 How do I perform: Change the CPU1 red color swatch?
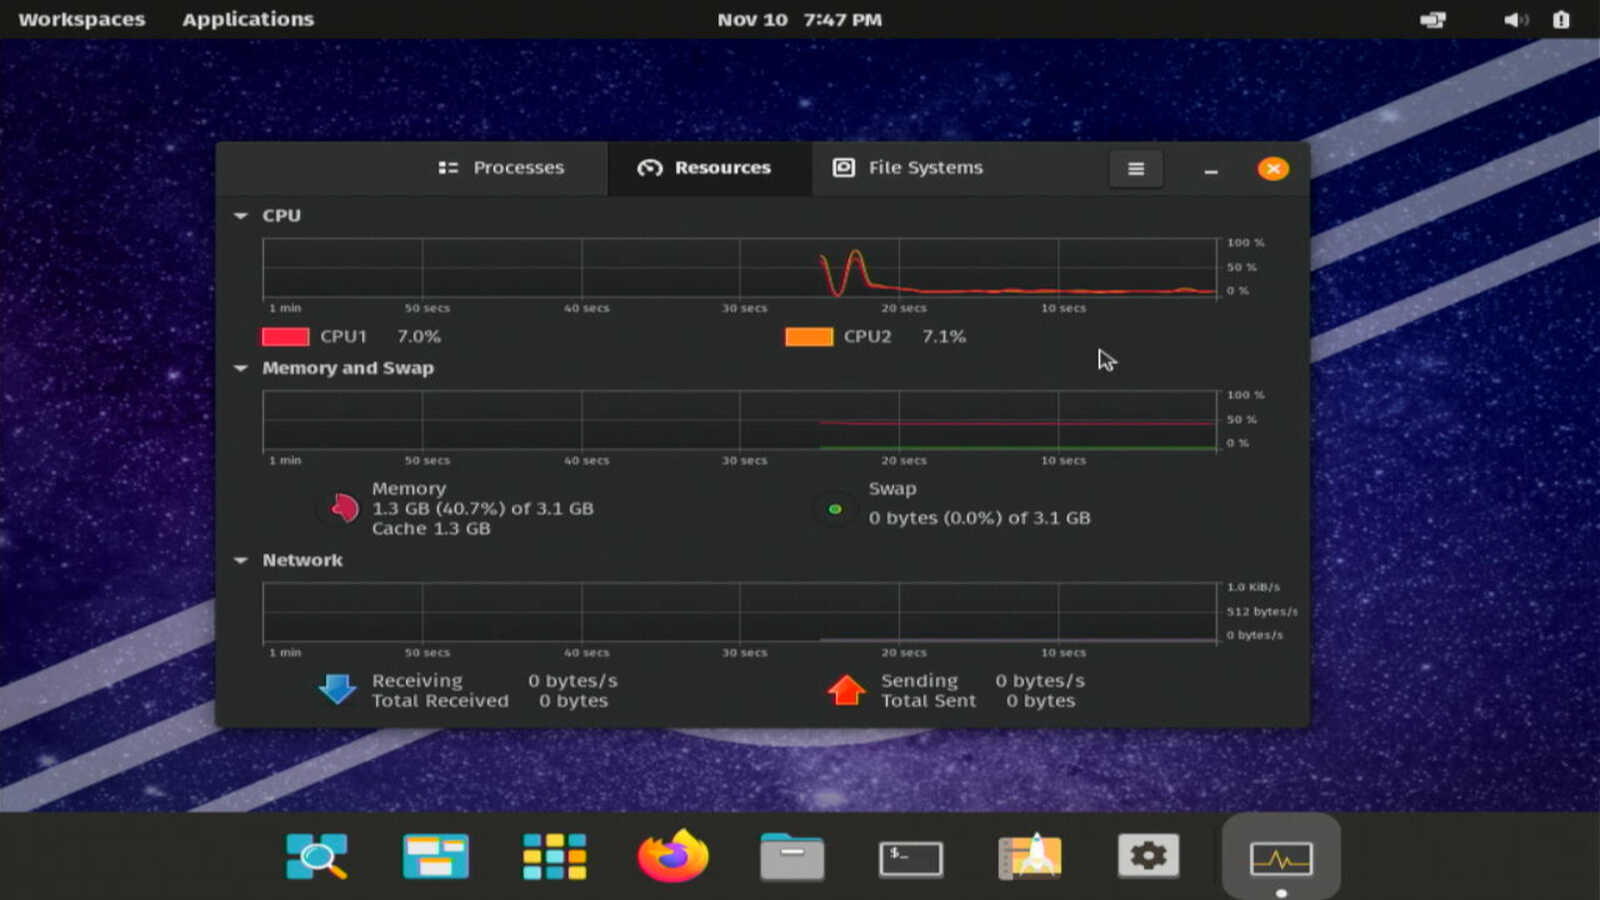click(x=285, y=337)
